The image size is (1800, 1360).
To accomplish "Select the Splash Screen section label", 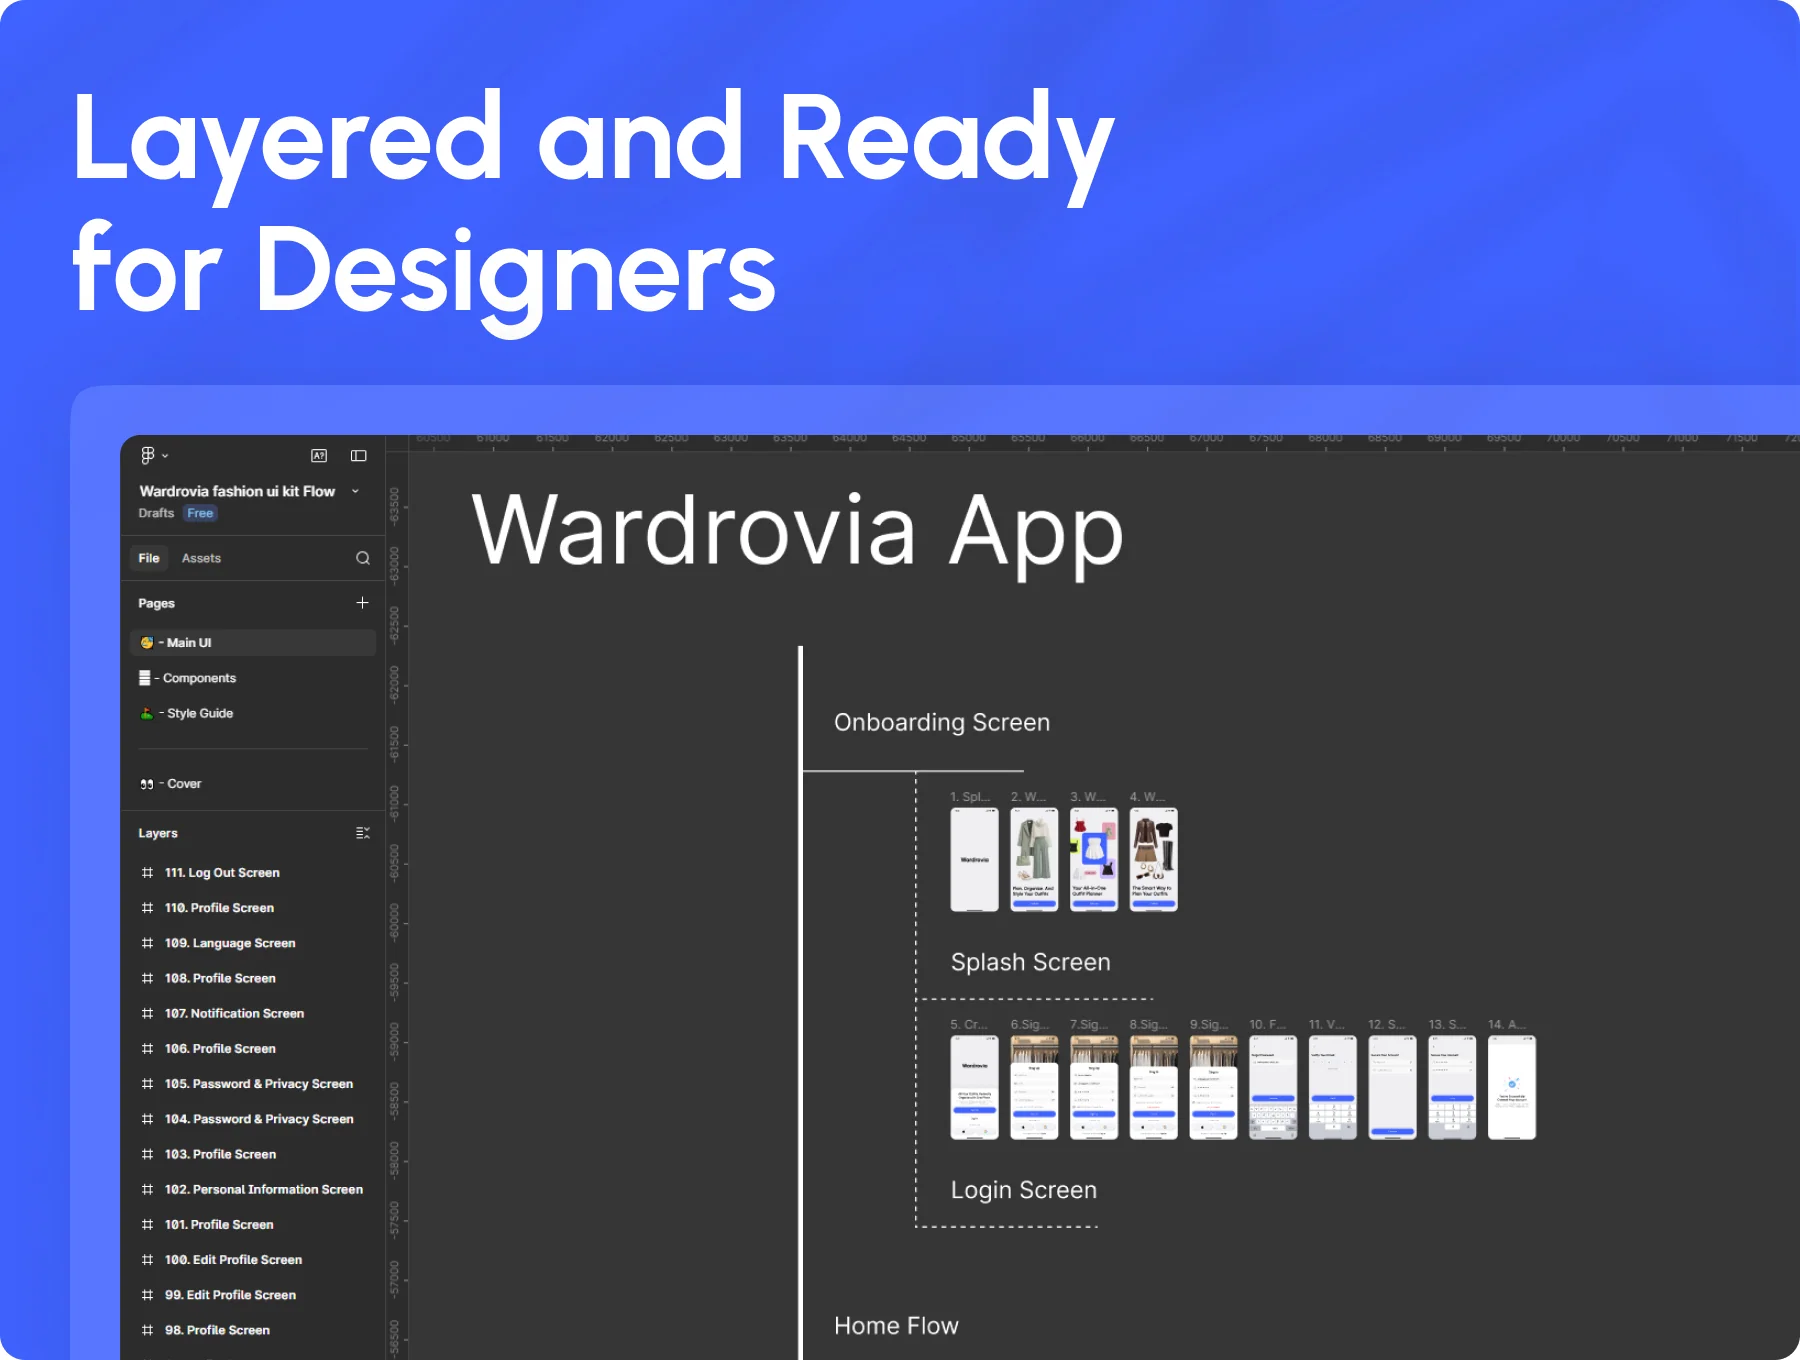I will point(1031,962).
